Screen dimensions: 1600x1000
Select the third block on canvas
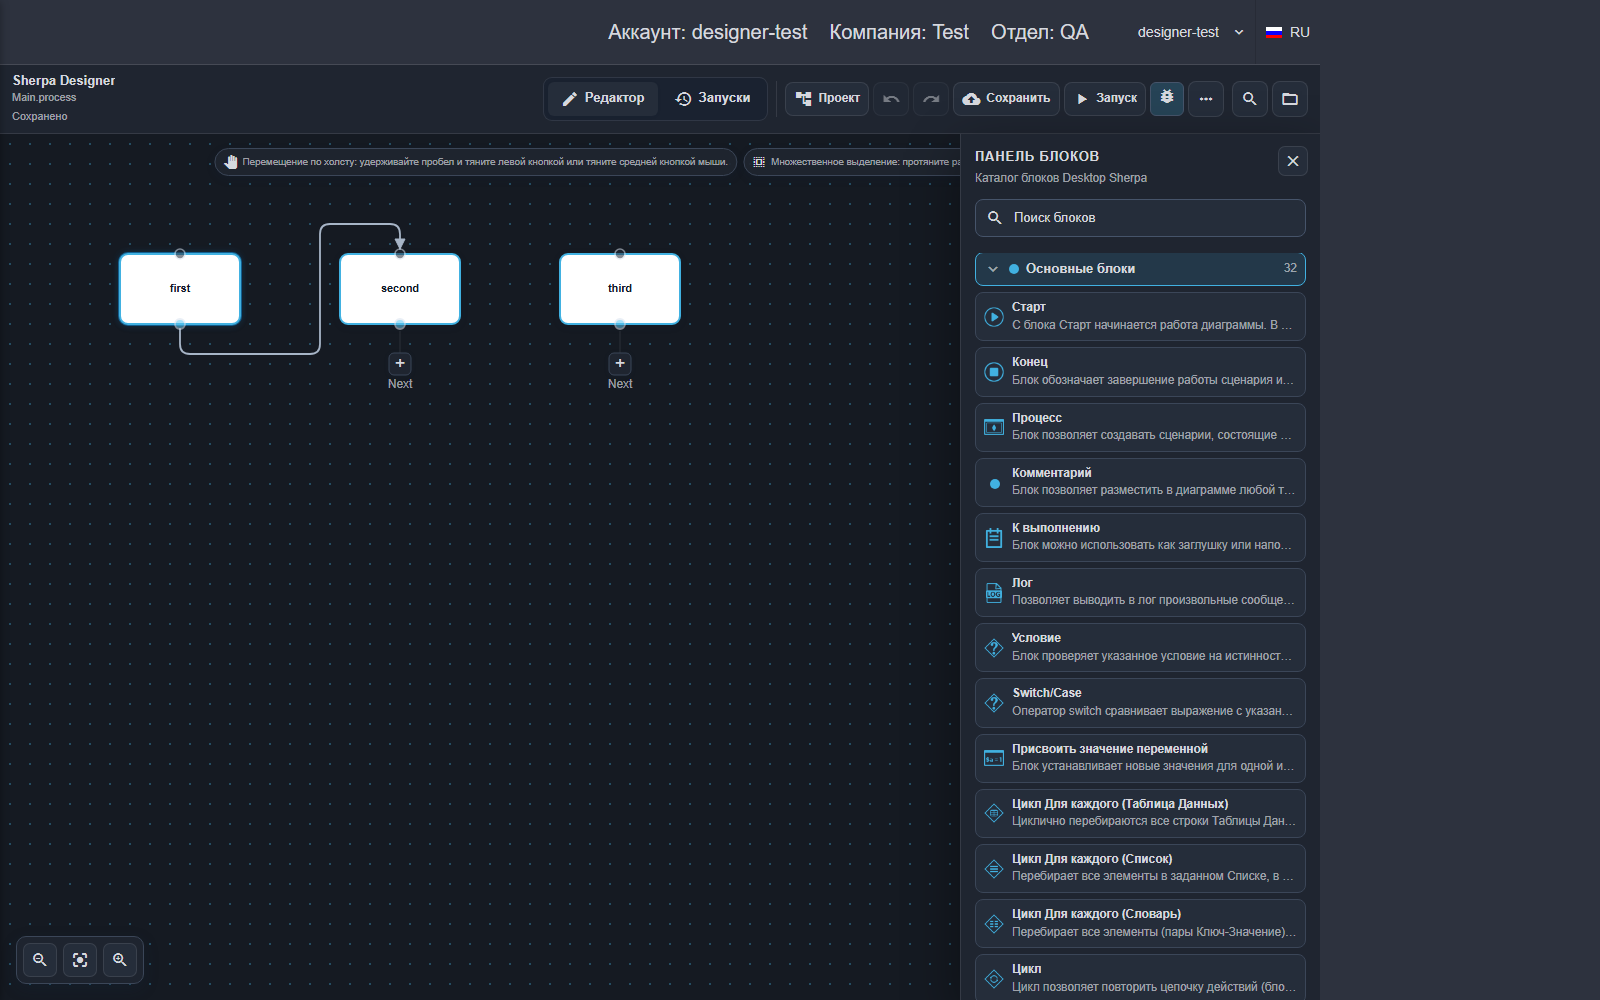click(620, 289)
